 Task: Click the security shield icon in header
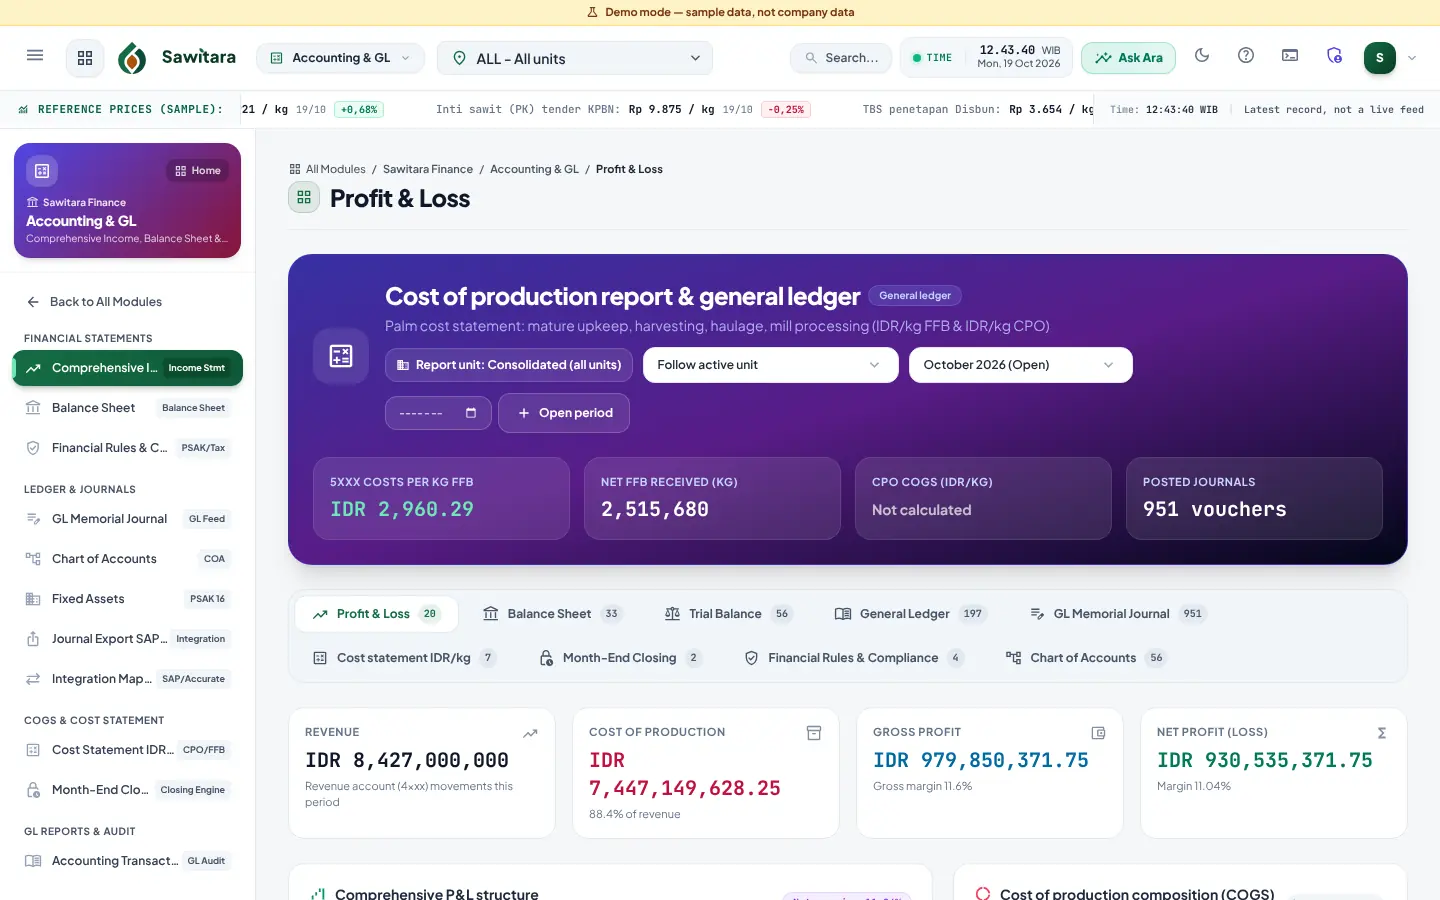(1334, 56)
